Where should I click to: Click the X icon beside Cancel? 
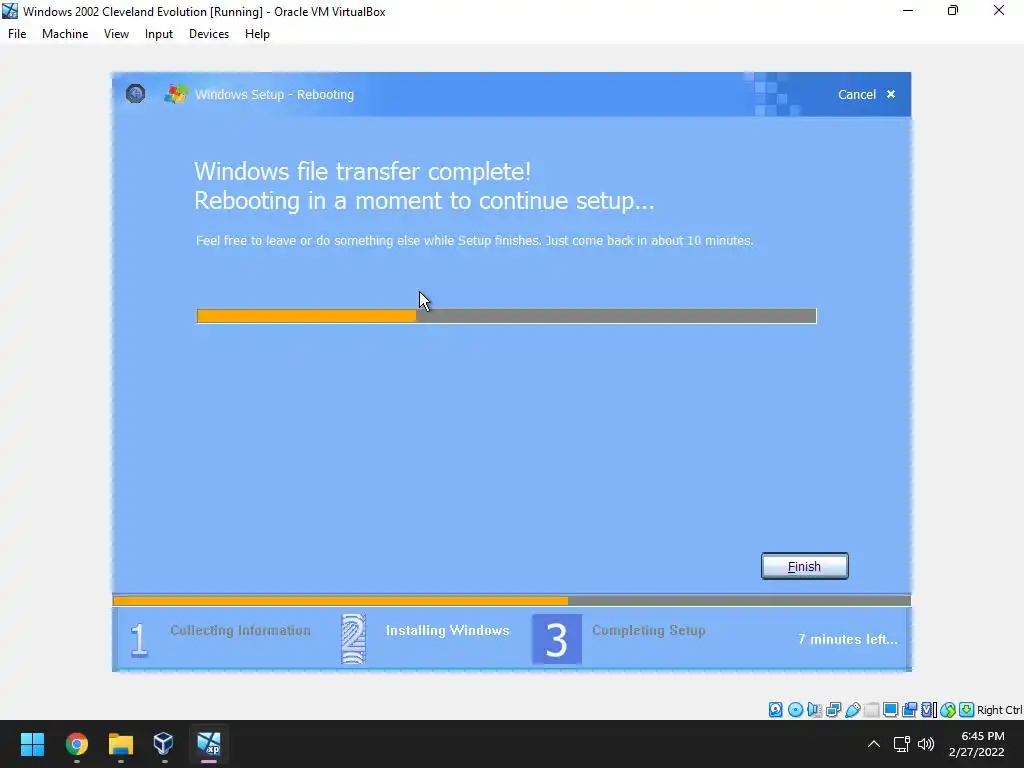[x=891, y=94]
